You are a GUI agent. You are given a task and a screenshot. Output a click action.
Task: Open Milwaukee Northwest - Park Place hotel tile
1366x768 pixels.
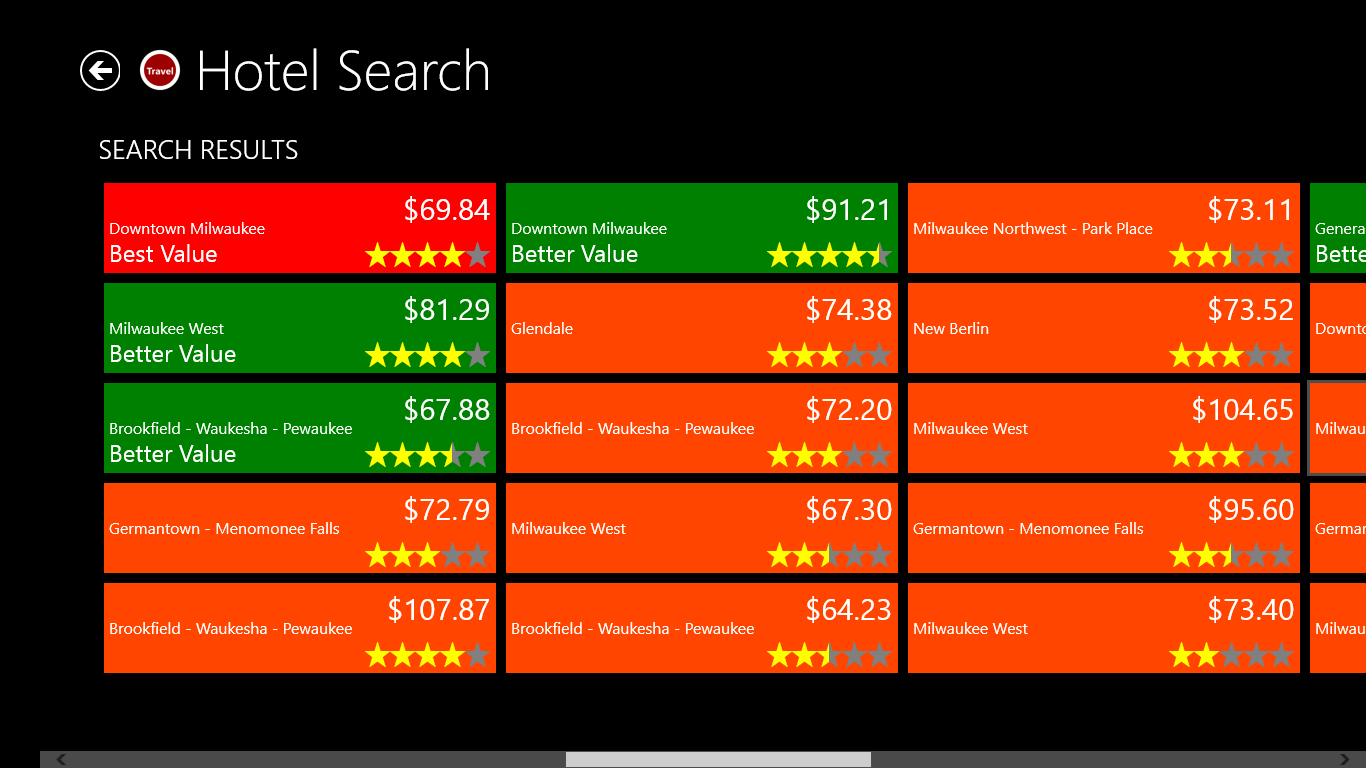1103,228
